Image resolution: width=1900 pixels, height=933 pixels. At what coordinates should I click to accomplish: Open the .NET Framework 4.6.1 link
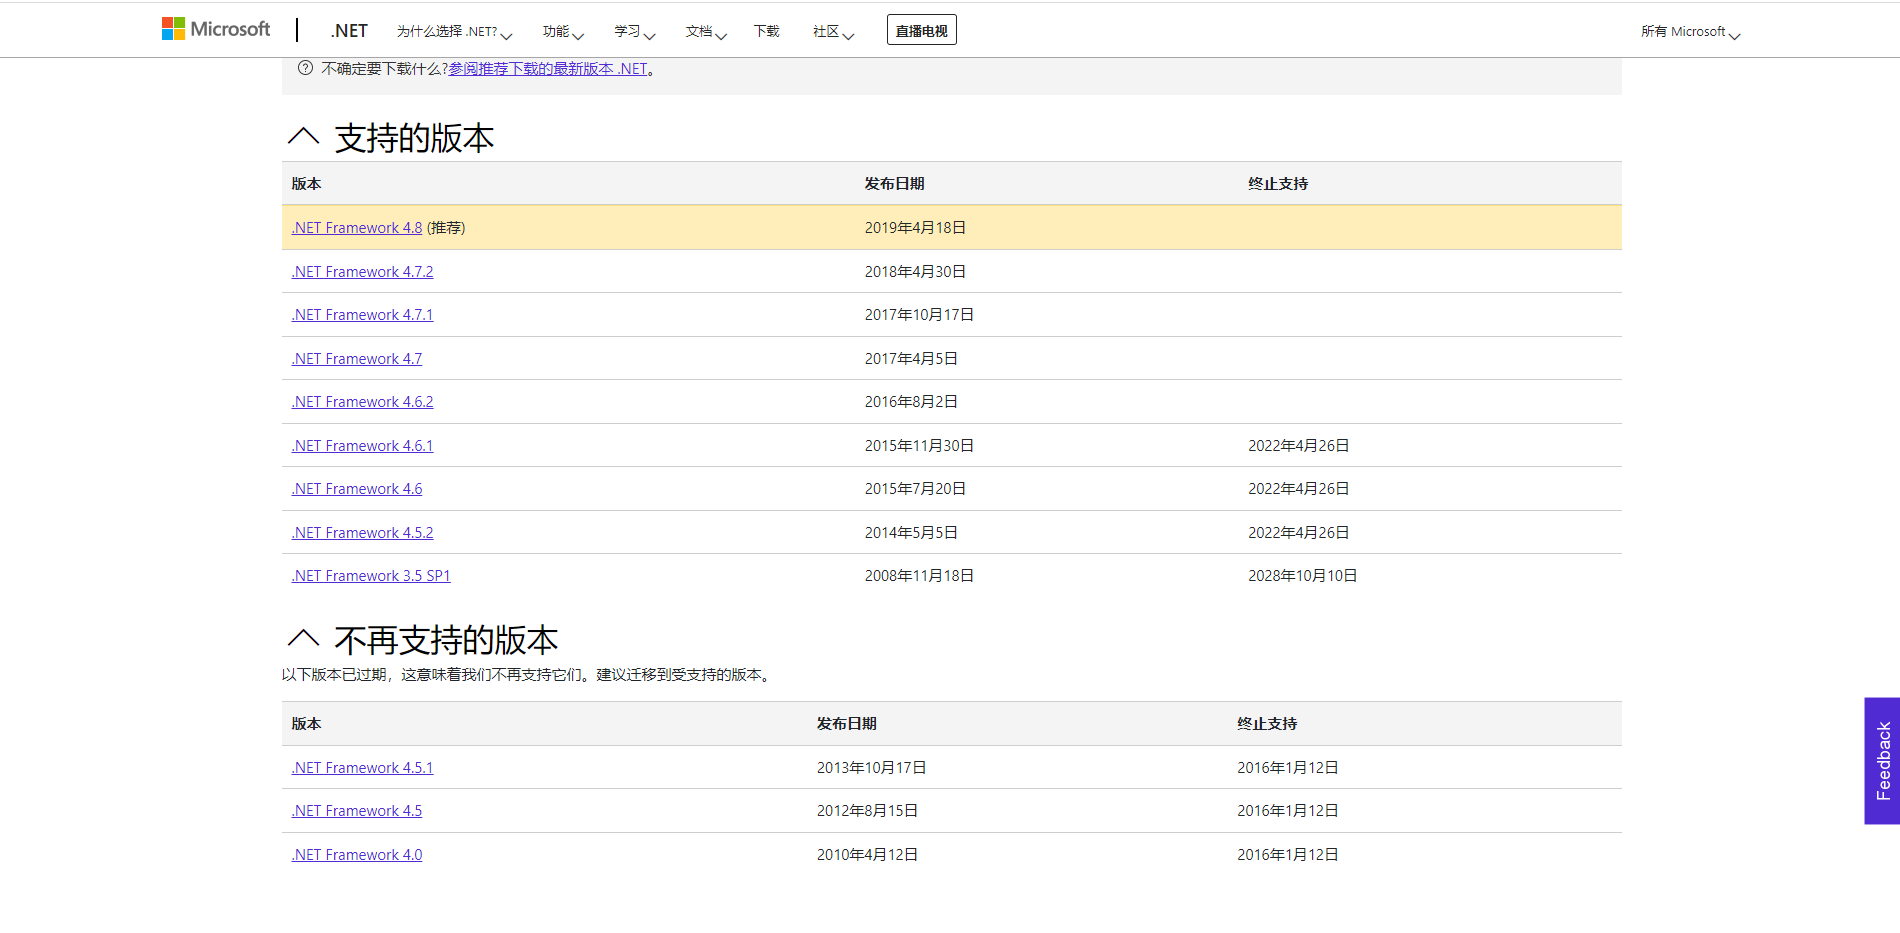pyautogui.click(x=362, y=446)
